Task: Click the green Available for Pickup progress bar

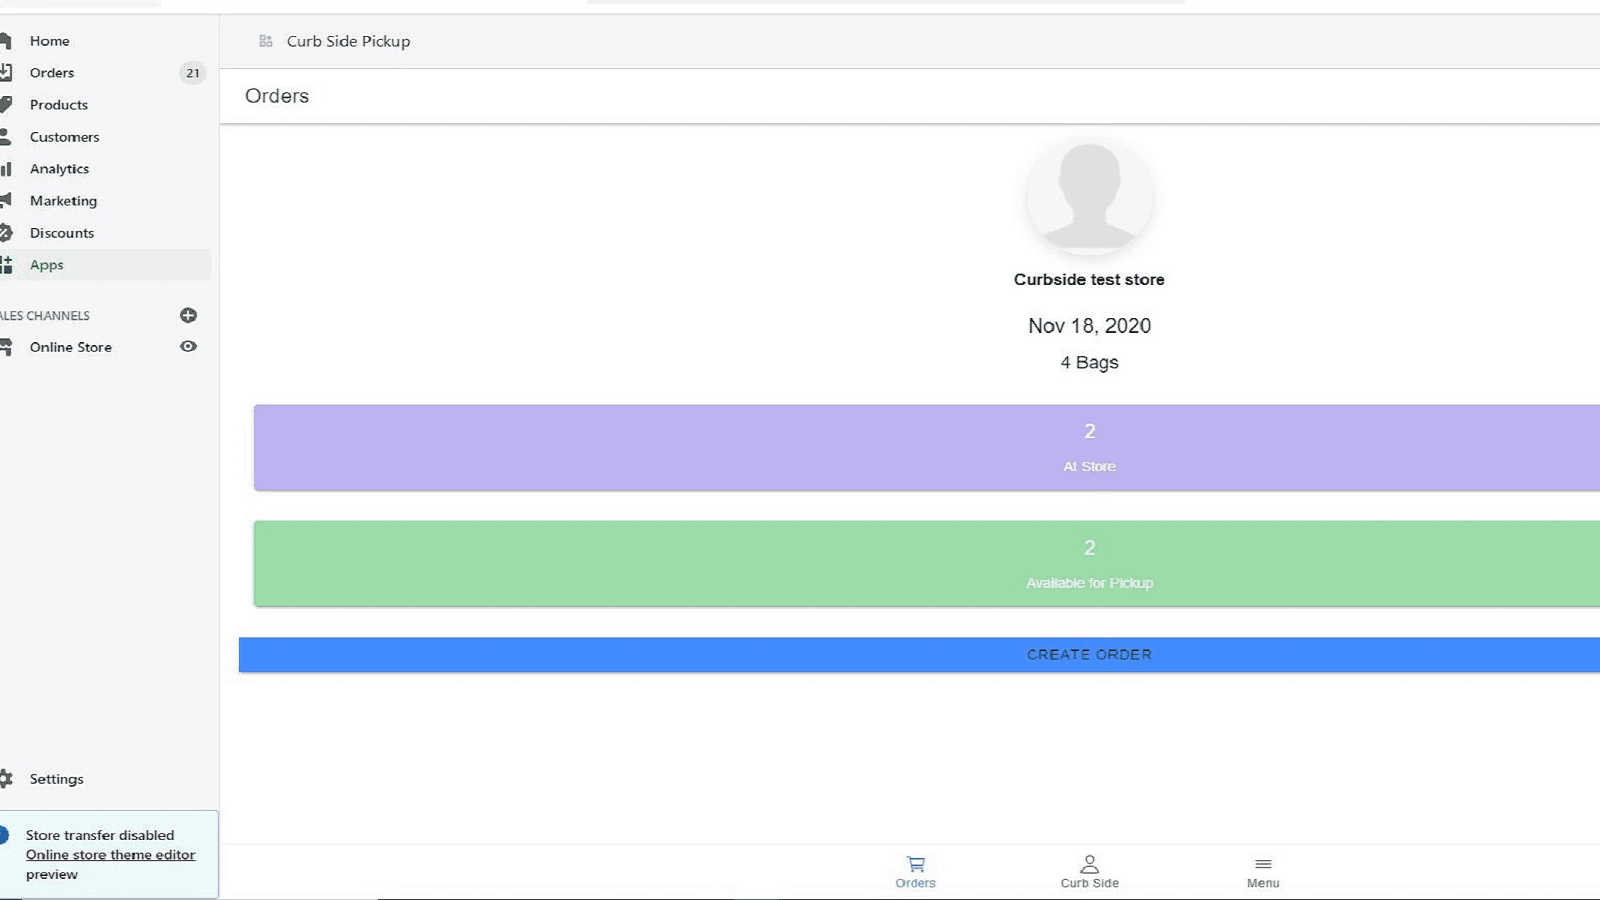Action: coord(1089,563)
